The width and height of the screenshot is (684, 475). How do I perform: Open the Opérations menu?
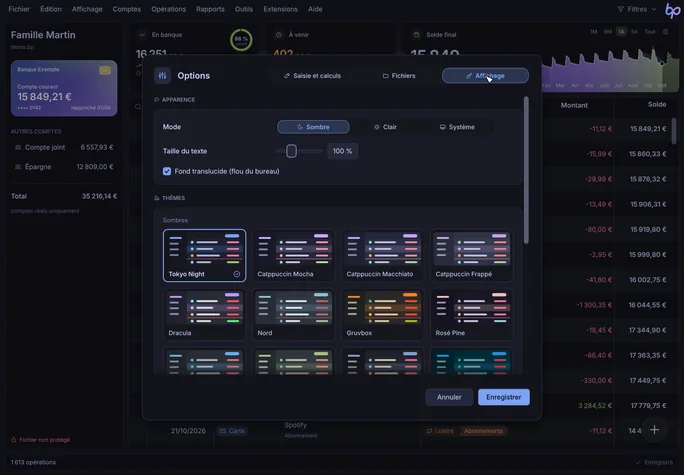168,9
